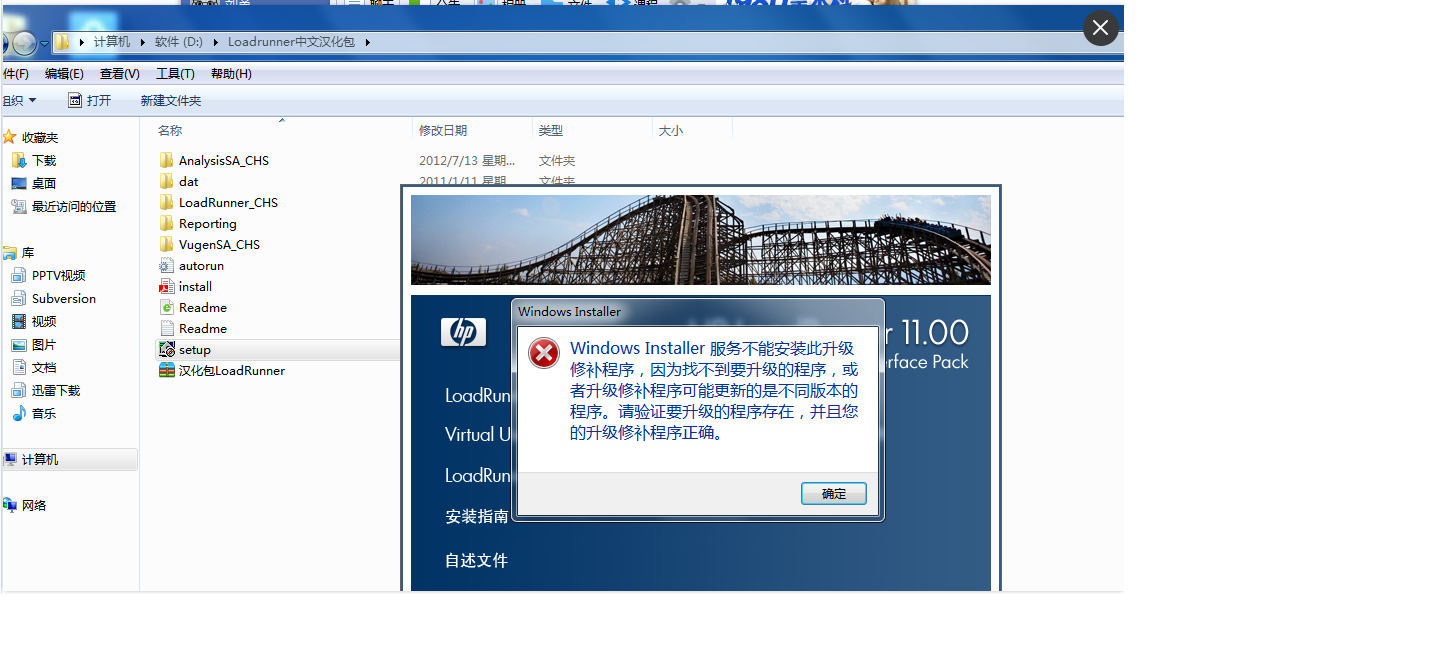Image resolution: width=1433 pixels, height=671 pixels.
Task: Select the install PDF file icon
Action: 167,286
